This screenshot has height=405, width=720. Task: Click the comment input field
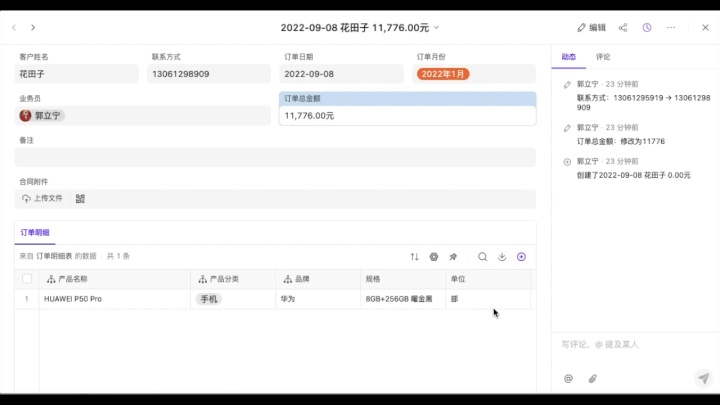630,344
